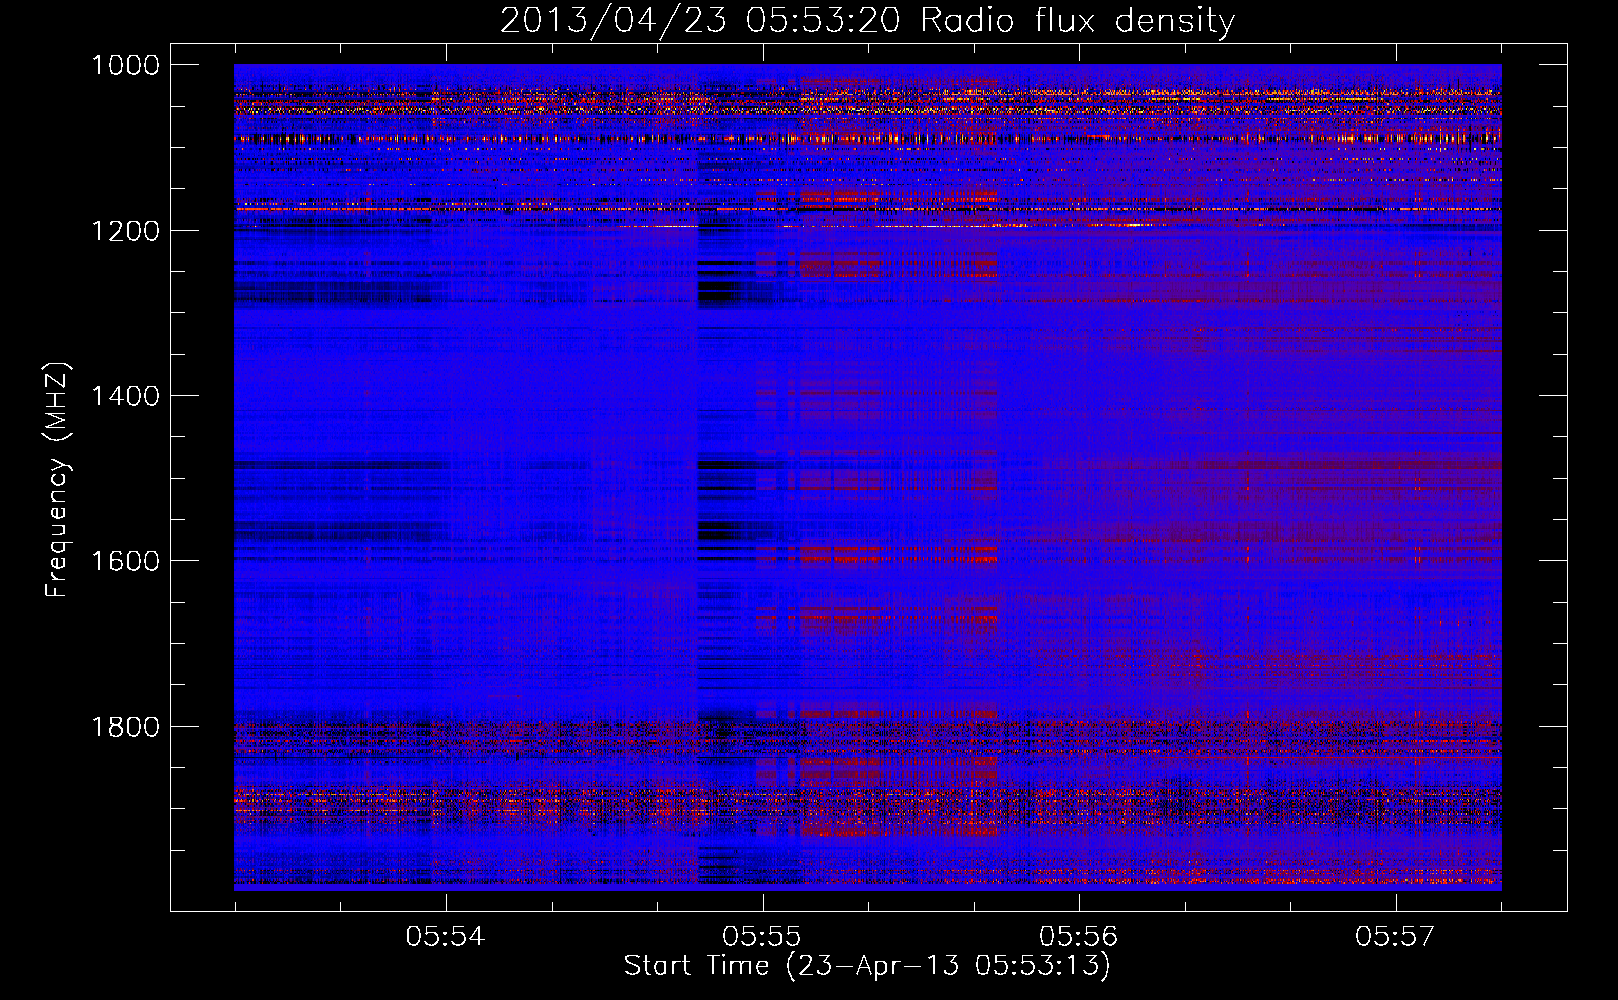Click the plot title "2013/04/23 05:53:20 Radio flux density"
The image size is (1618, 1000).
pos(867,20)
